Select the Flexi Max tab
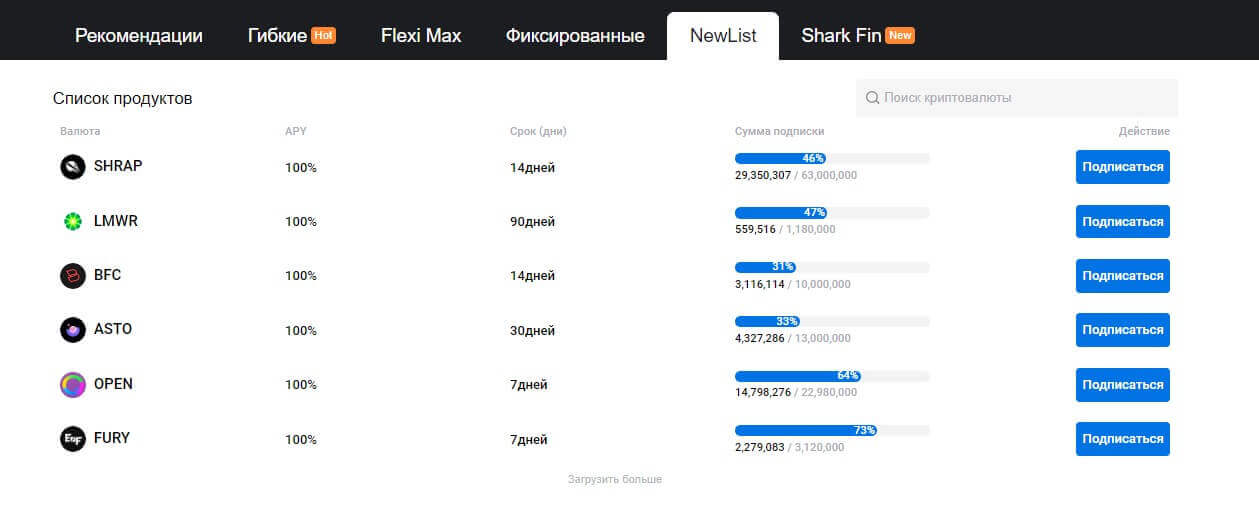This screenshot has height=522, width=1259. (421, 36)
